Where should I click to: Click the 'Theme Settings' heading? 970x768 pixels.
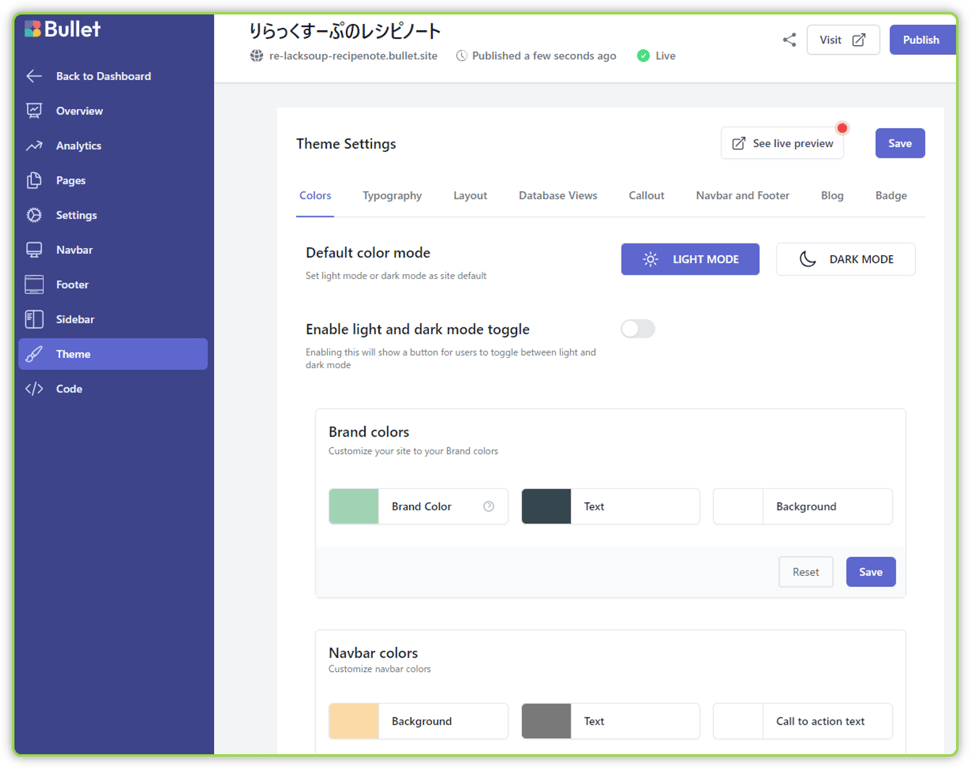346,144
